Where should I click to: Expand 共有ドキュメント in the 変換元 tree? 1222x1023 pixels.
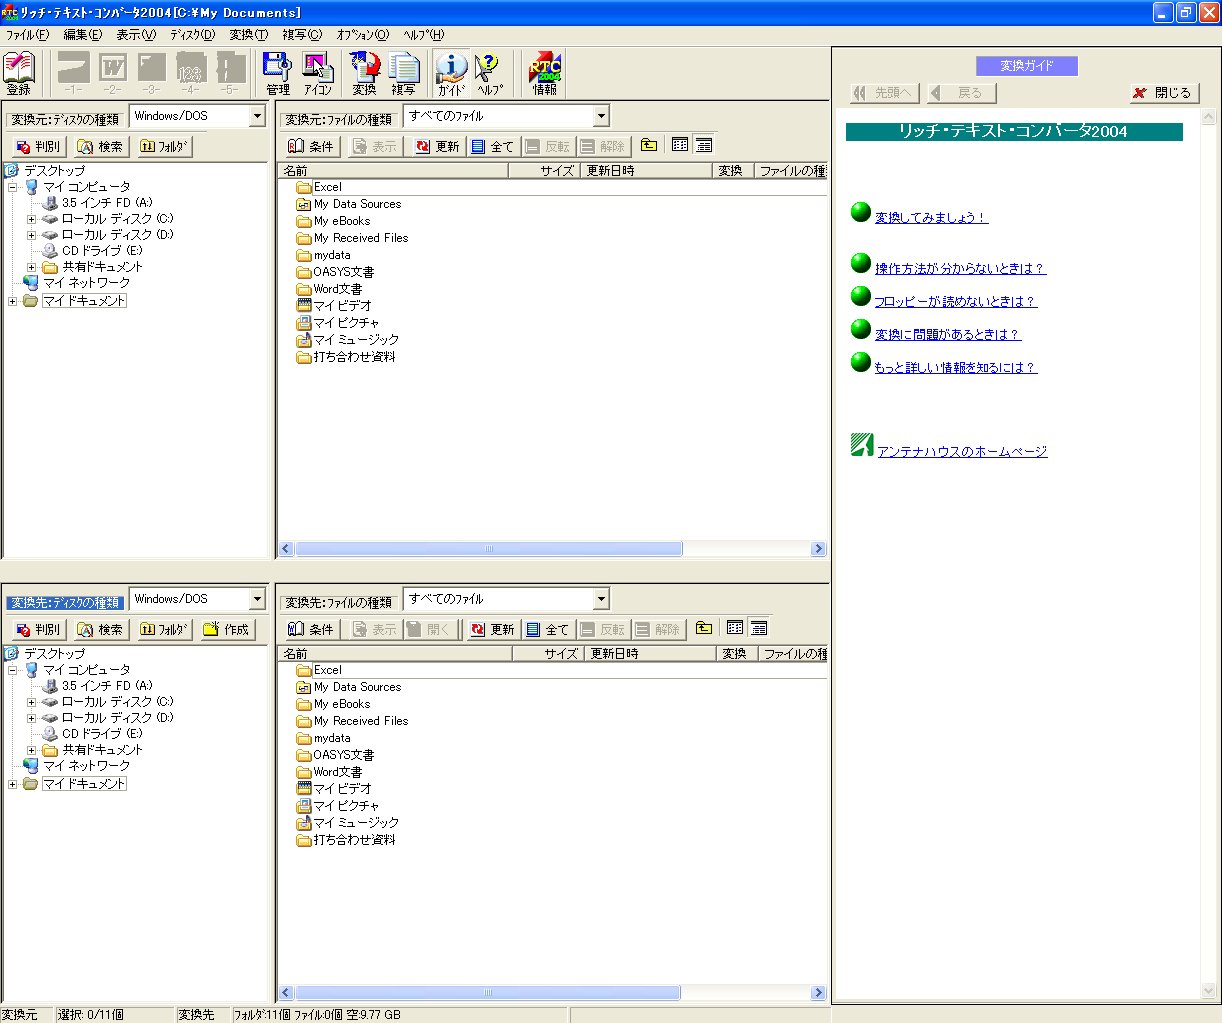click(31, 267)
